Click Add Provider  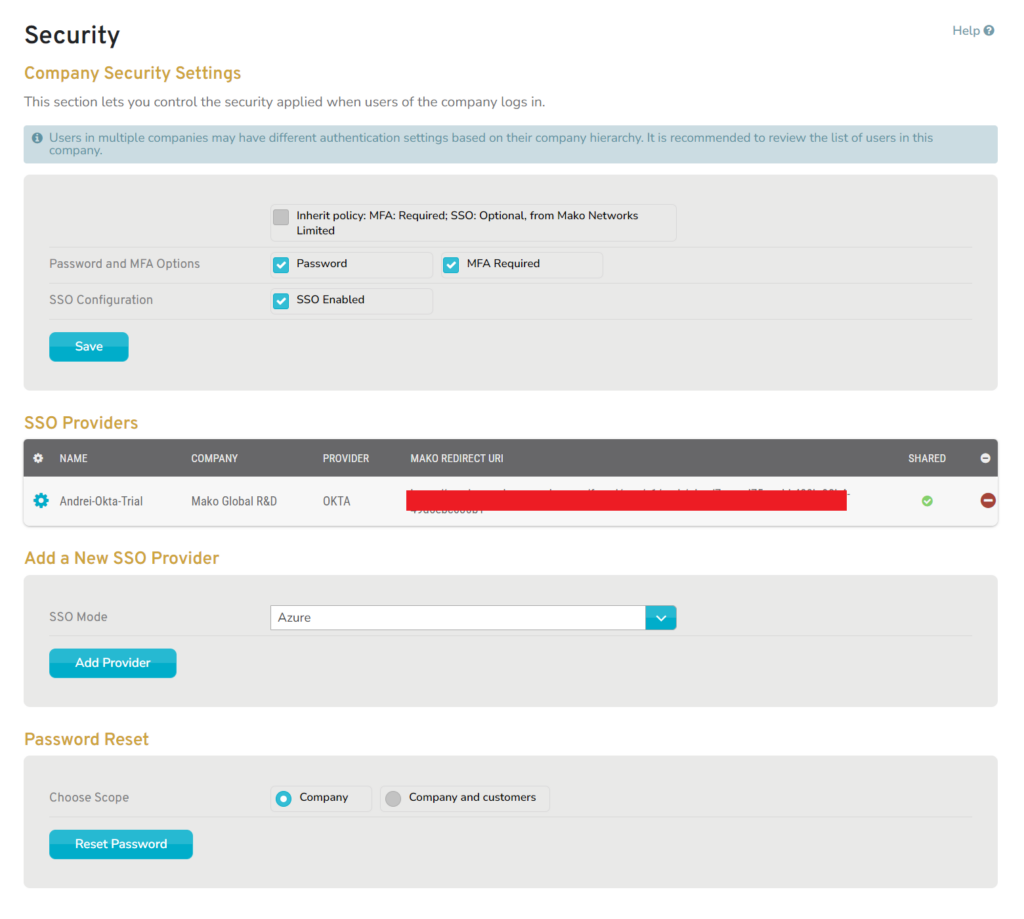112,663
